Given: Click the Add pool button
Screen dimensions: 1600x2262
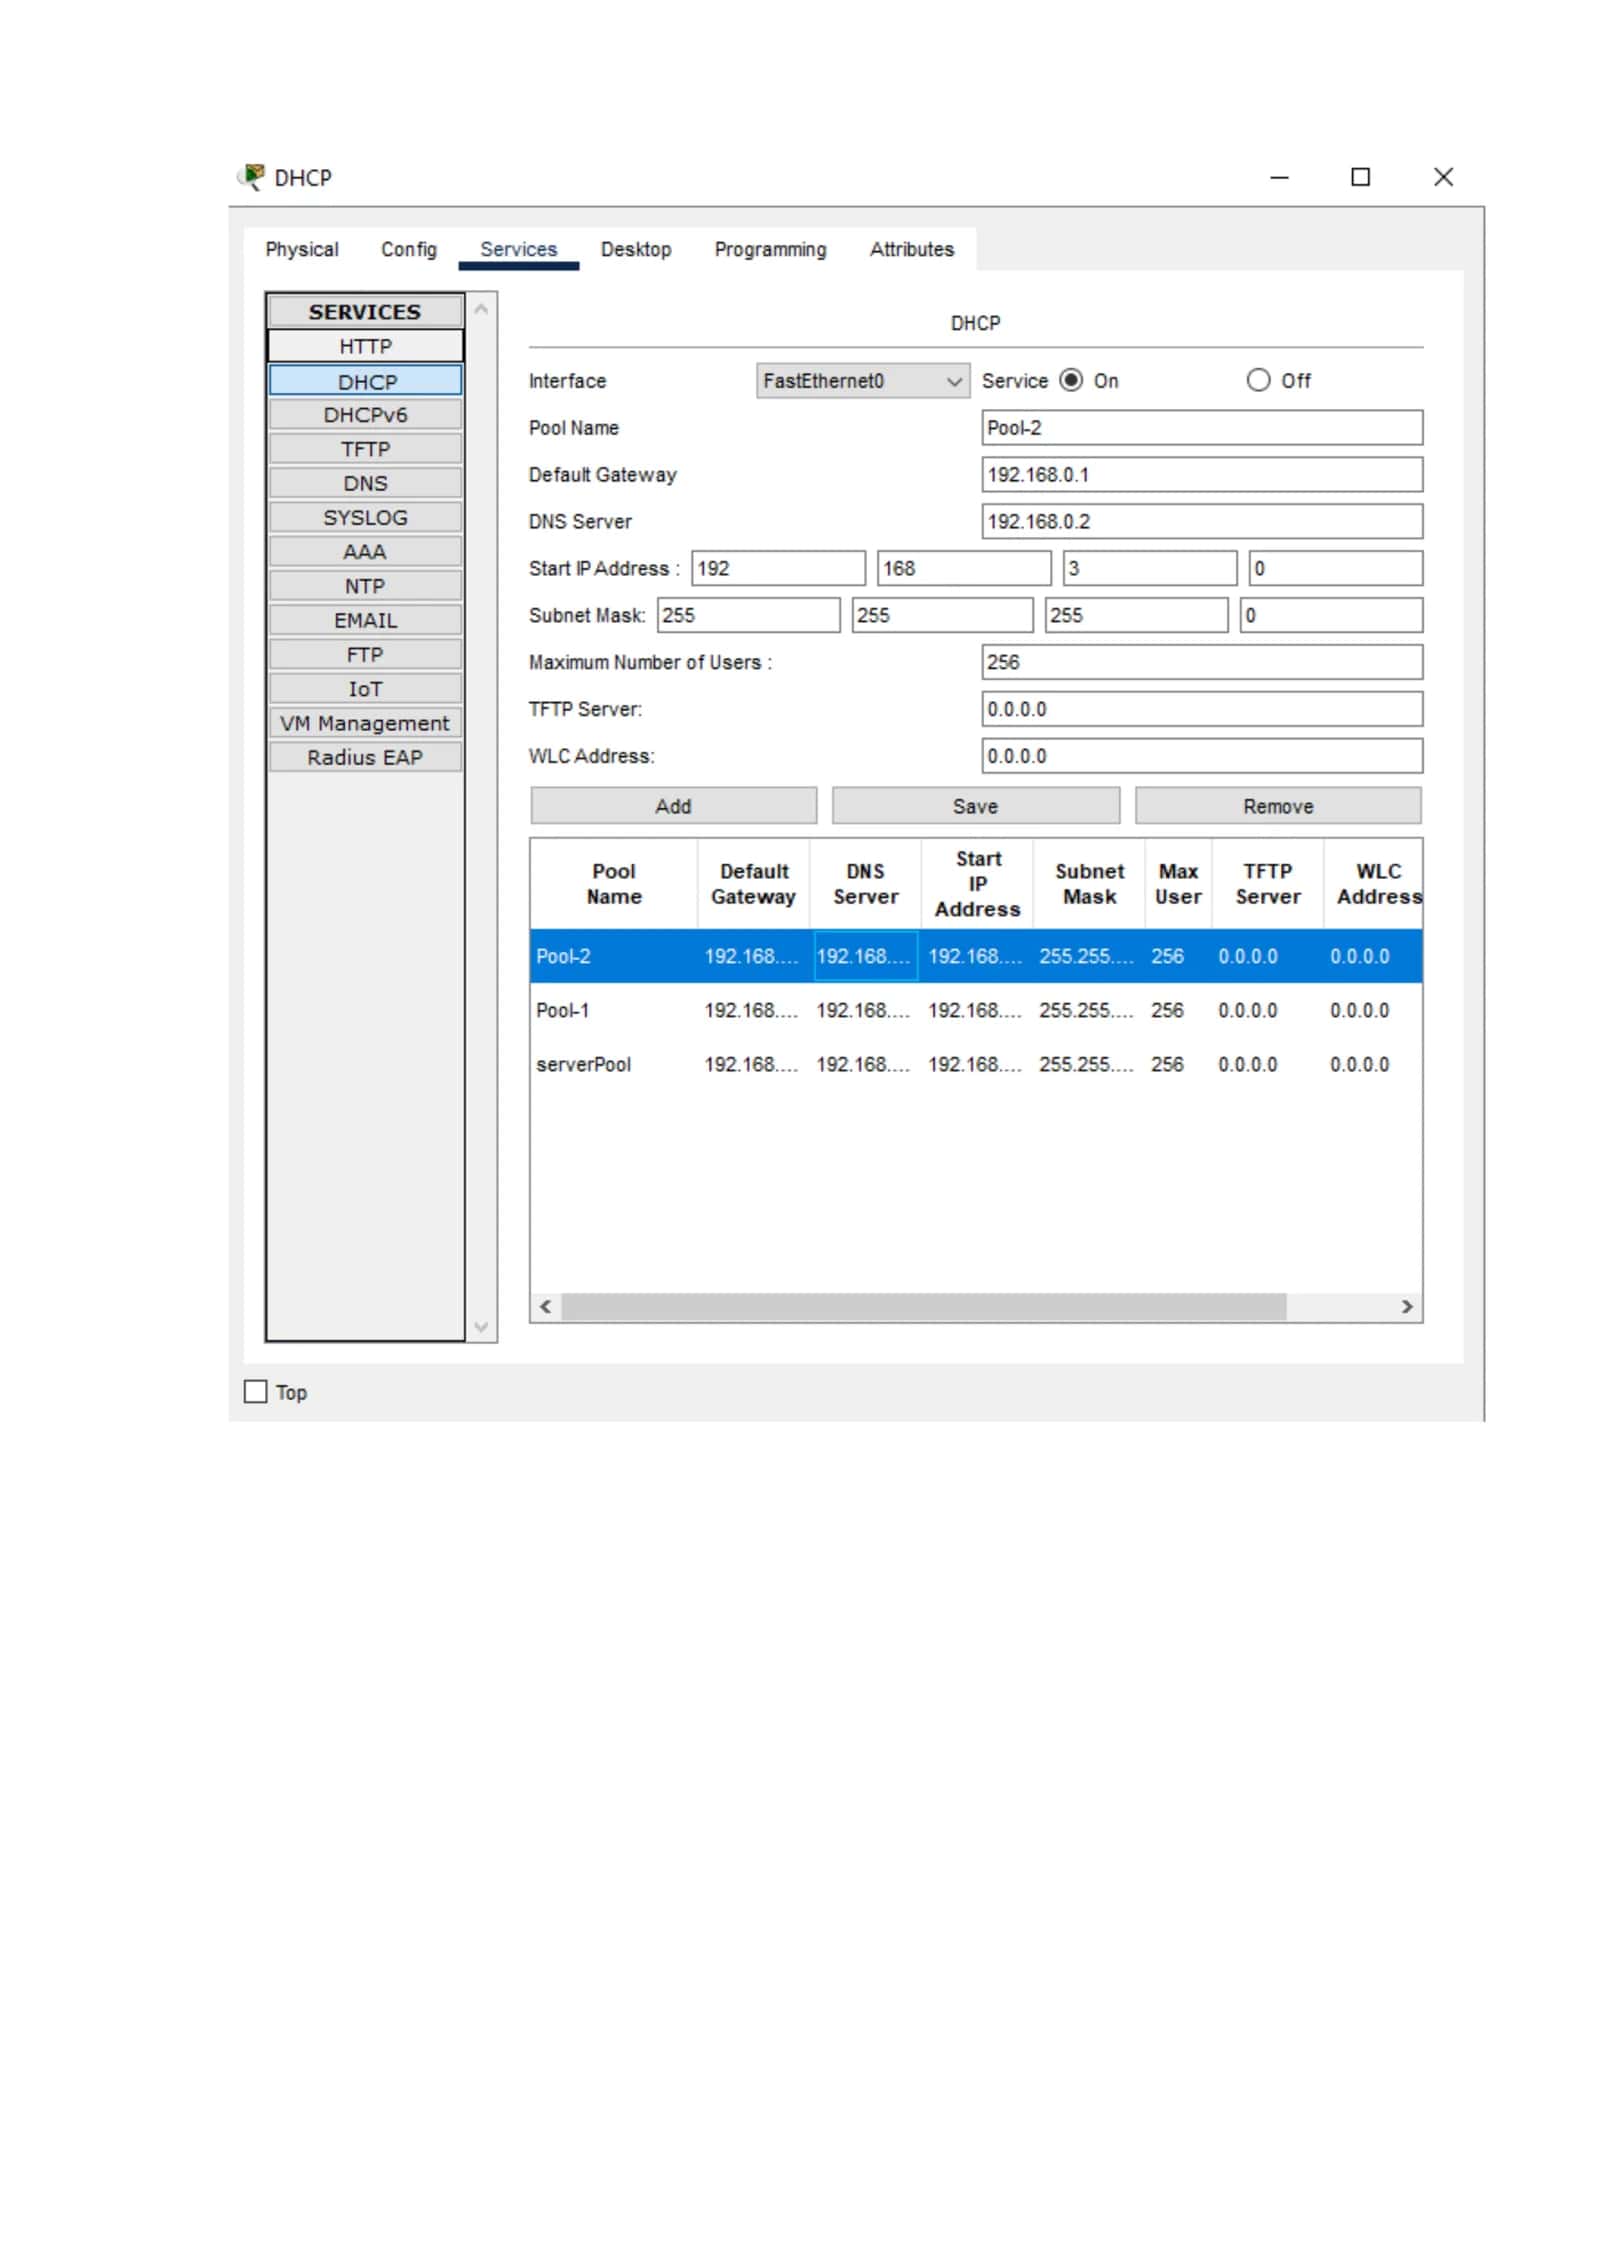Looking at the screenshot, I should tap(673, 805).
